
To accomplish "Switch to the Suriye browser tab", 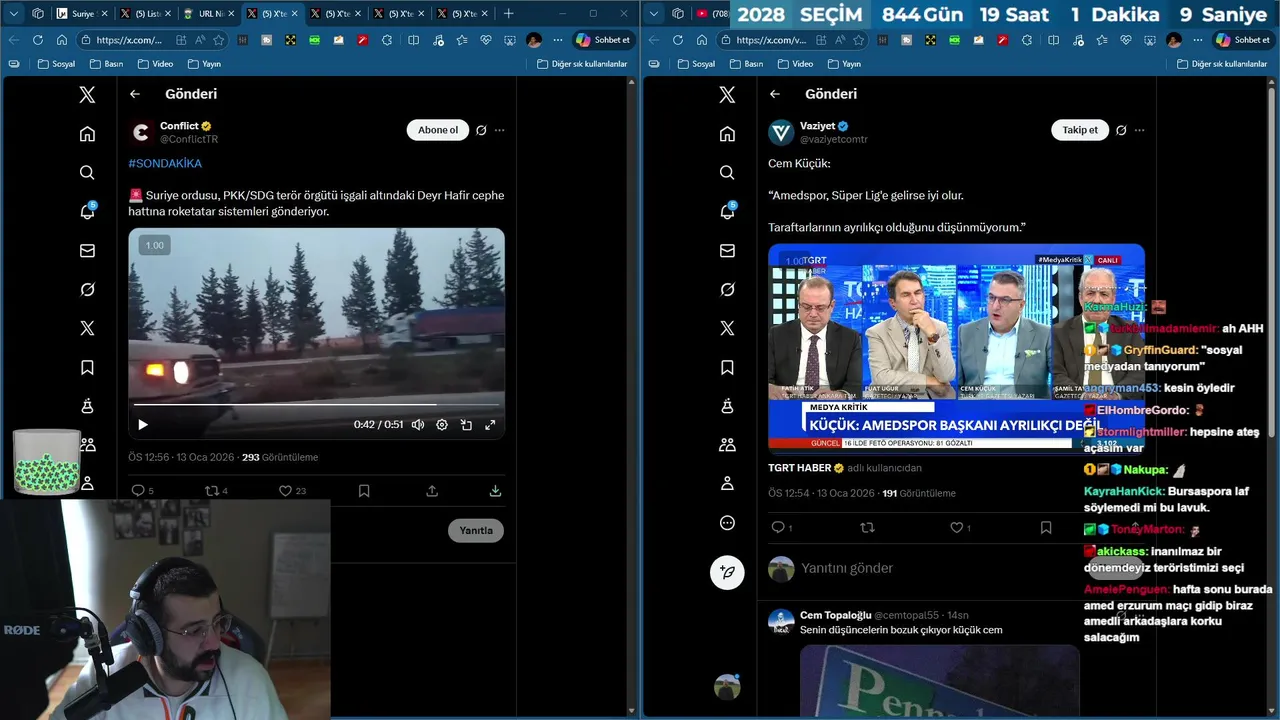I will click(x=82, y=13).
